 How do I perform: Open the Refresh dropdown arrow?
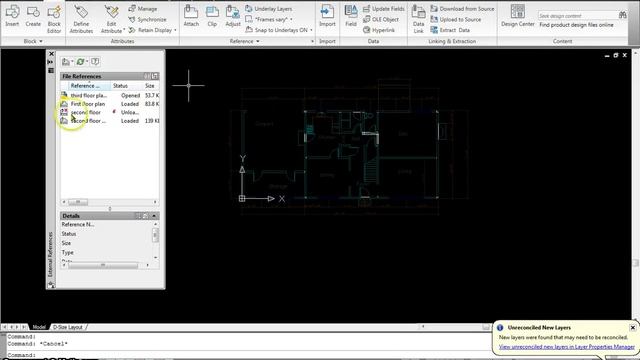click(x=87, y=62)
